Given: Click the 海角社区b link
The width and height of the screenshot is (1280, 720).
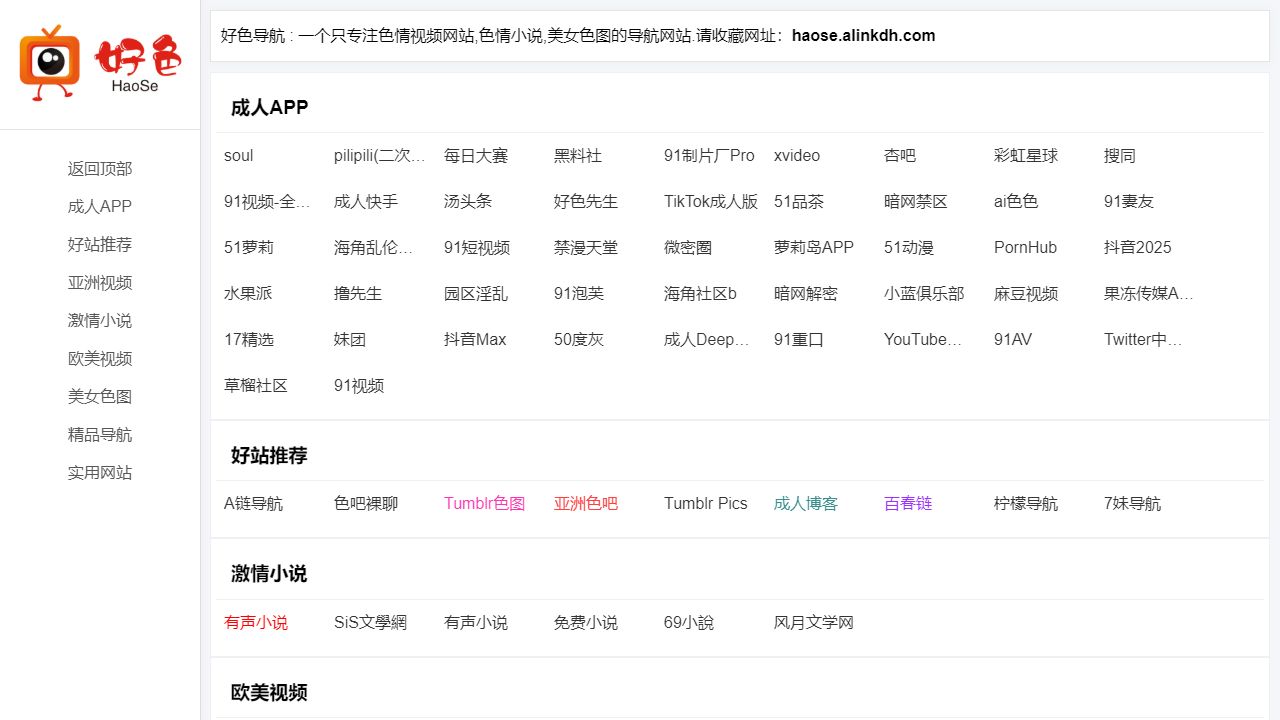Looking at the screenshot, I should coord(700,294).
